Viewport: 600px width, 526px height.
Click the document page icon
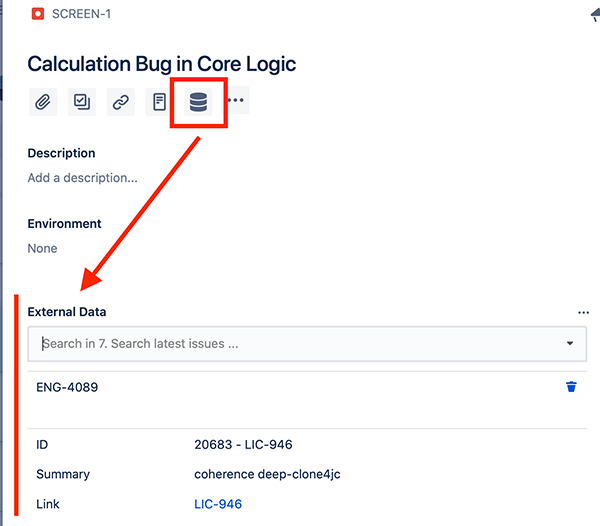coord(159,102)
